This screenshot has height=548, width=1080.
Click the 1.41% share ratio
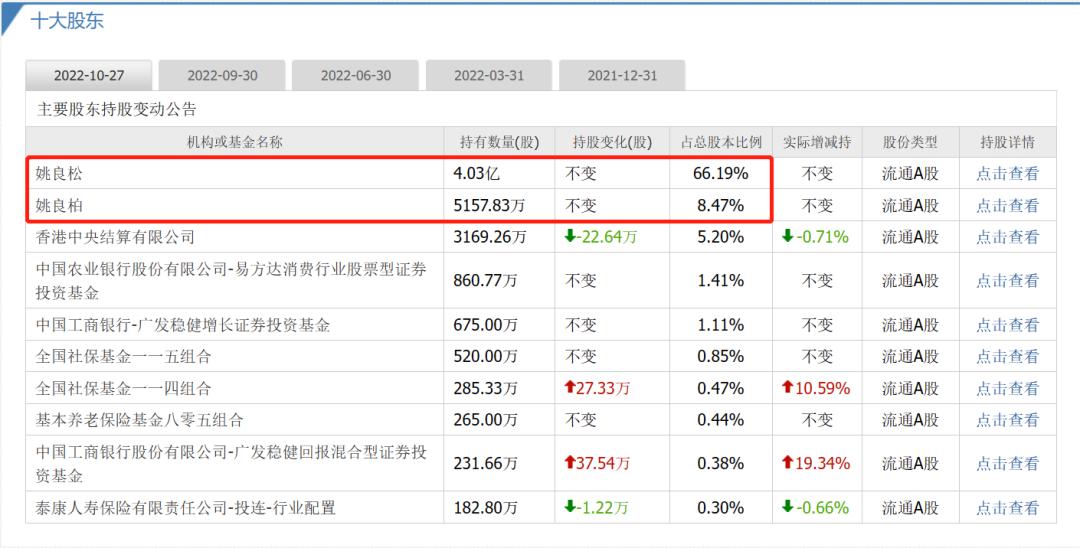pyautogui.click(x=720, y=280)
